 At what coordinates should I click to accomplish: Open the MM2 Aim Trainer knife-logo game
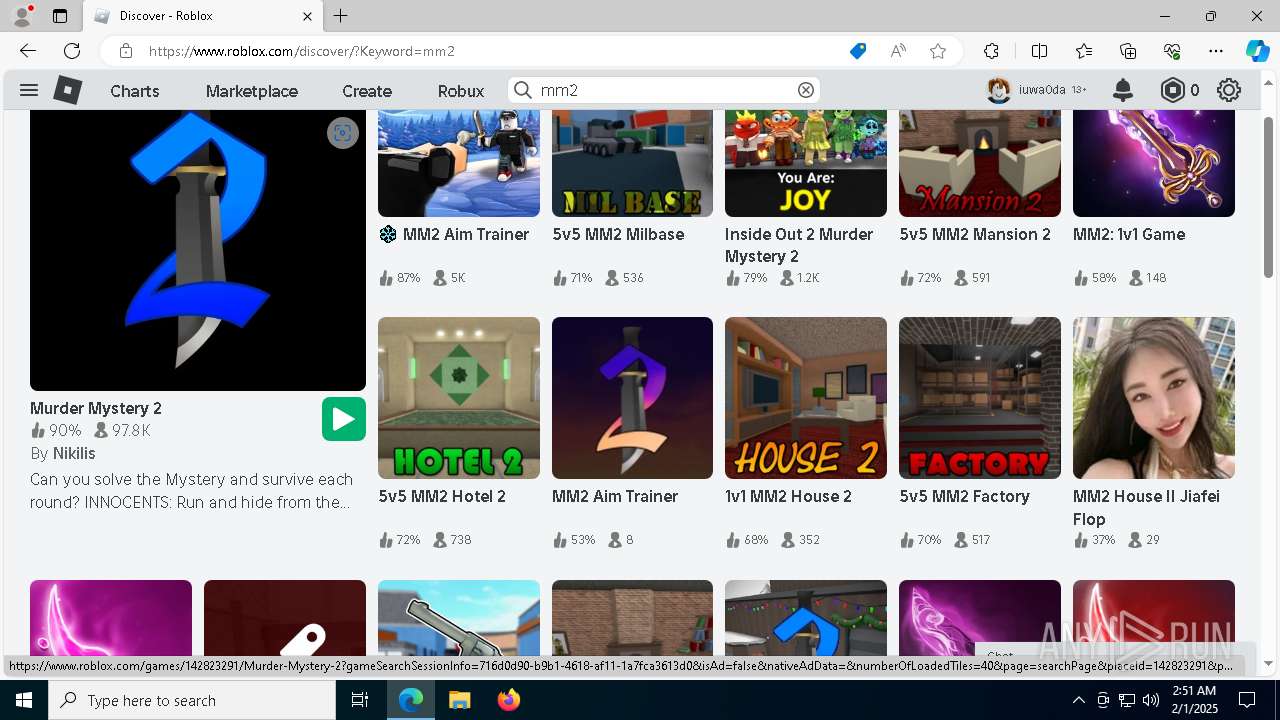pos(632,398)
